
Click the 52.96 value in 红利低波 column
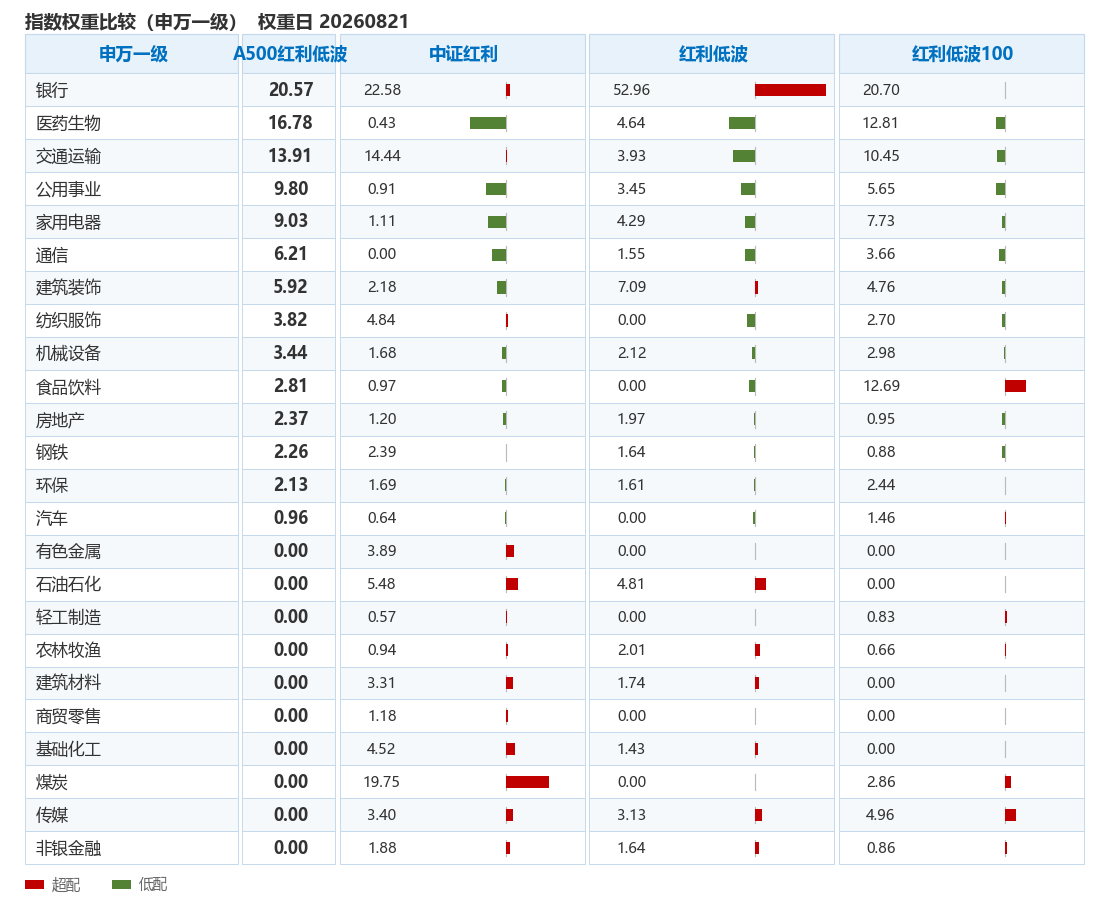coord(631,89)
